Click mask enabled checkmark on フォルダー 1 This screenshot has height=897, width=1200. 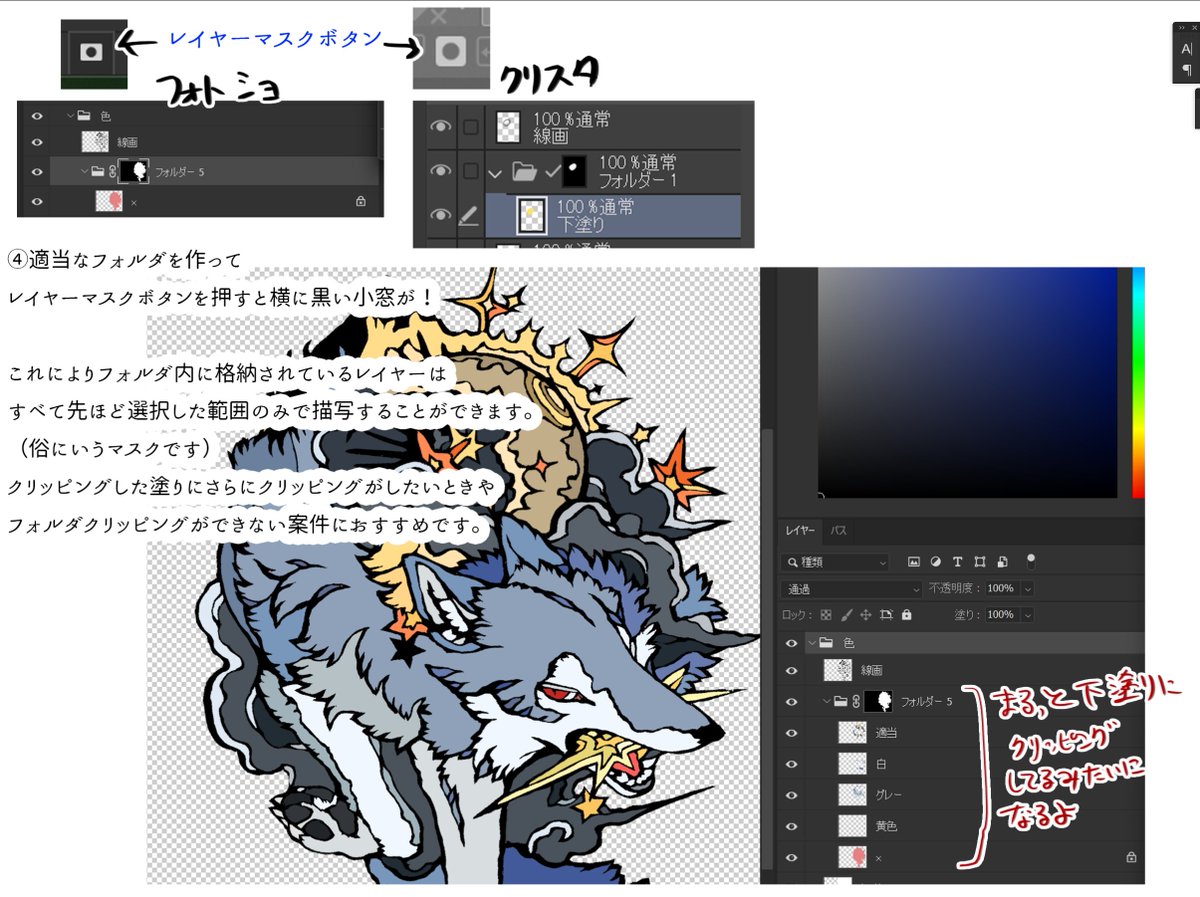(551, 172)
